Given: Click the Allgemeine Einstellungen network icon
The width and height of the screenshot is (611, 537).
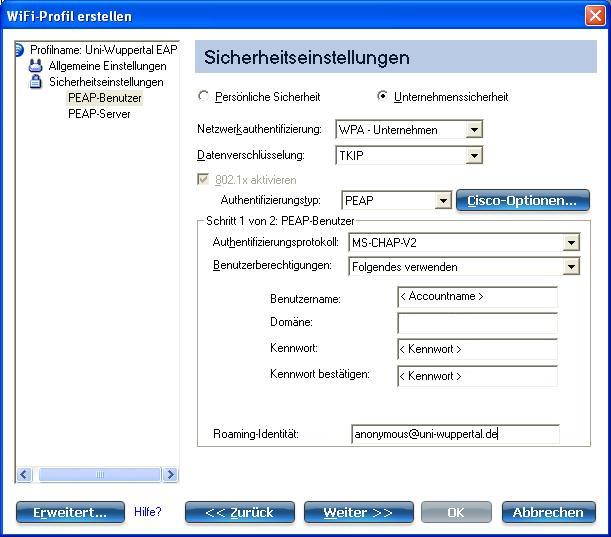Looking at the screenshot, I should 35,66.
